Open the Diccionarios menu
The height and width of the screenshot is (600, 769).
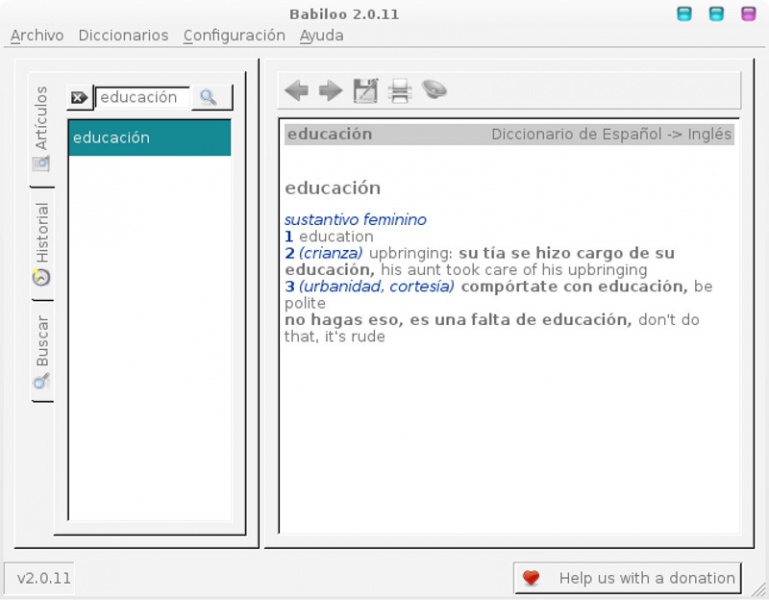click(x=123, y=35)
